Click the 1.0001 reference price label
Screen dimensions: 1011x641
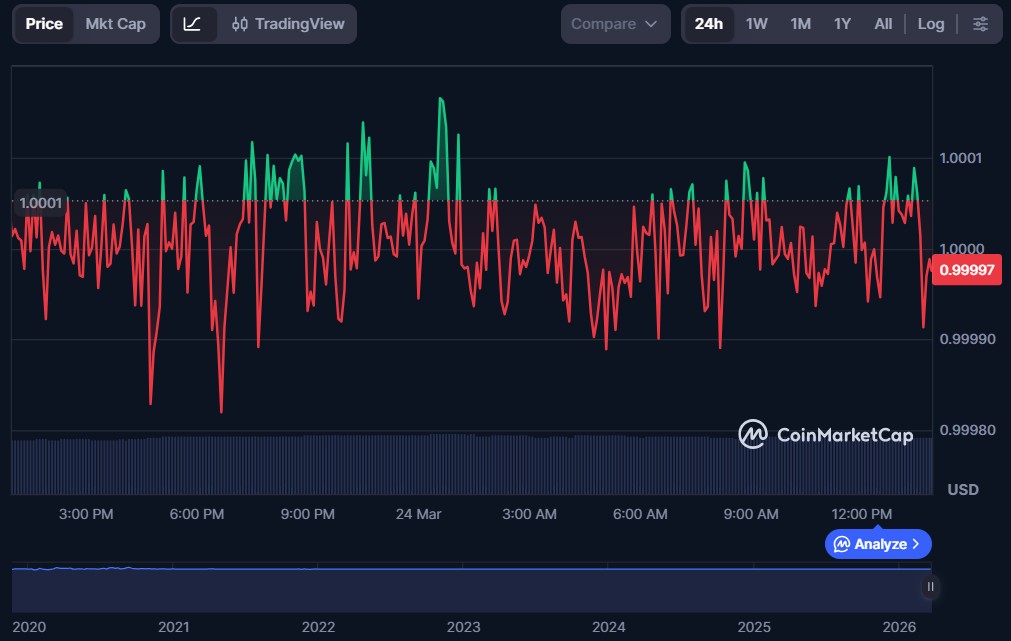pos(41,202)
